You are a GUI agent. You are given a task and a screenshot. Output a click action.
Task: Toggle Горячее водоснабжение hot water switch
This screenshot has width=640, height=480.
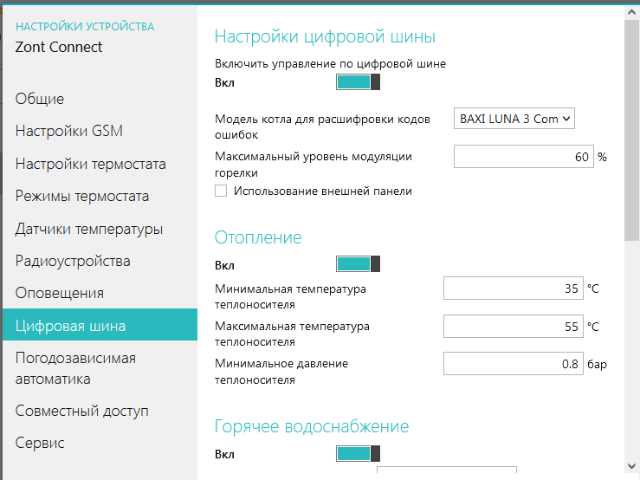[x=358, y=454]
